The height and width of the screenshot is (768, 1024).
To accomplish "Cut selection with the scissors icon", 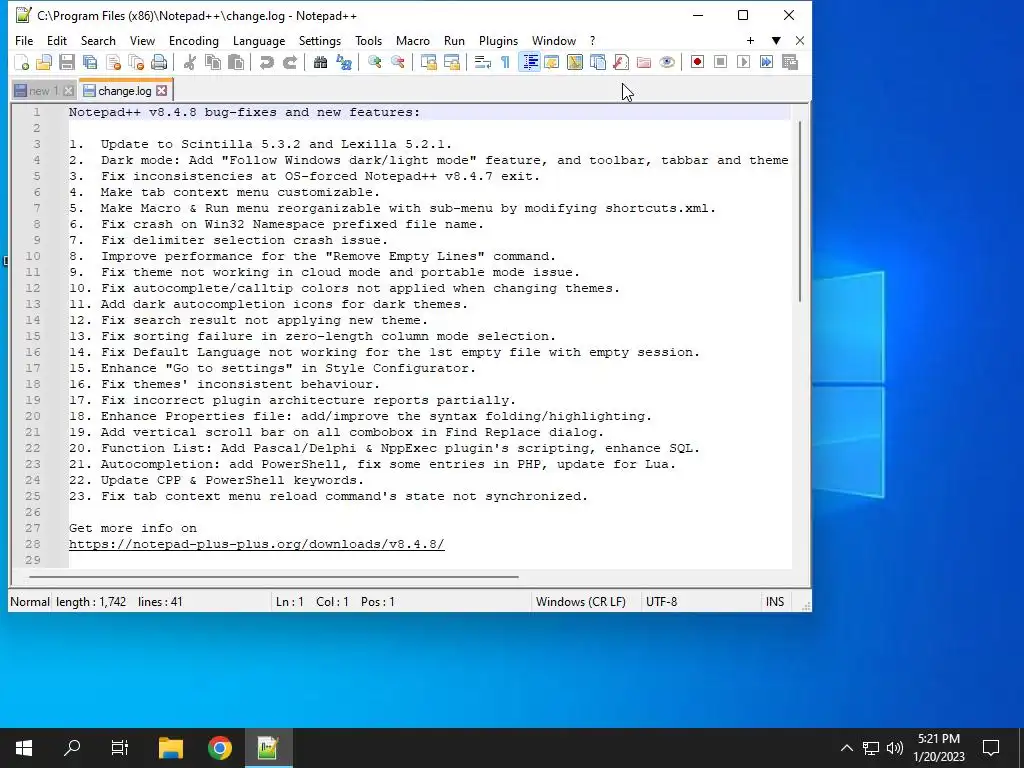I will (x=189, y=62).
